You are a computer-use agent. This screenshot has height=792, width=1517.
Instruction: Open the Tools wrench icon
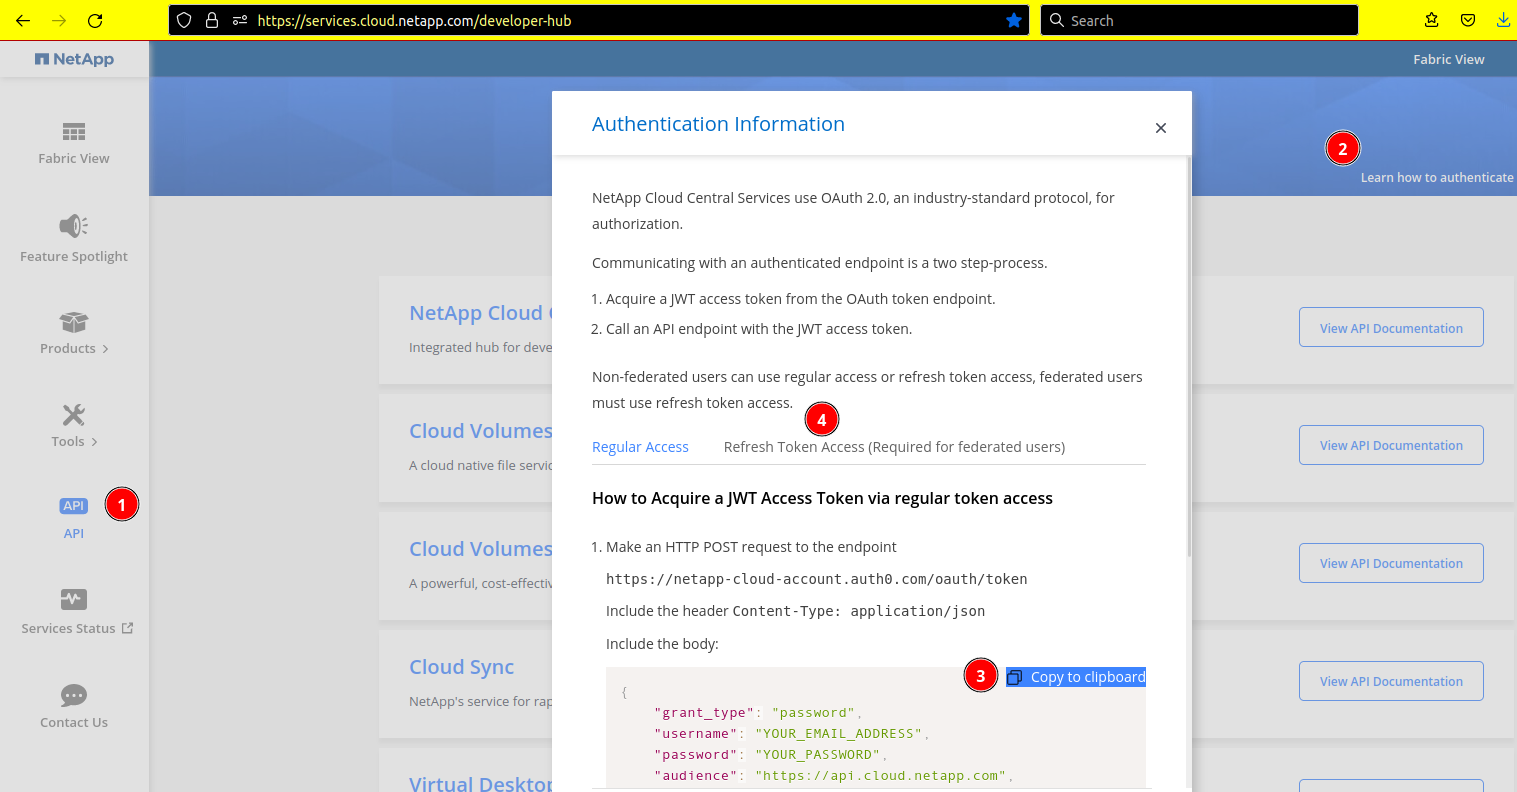point(74,415)
